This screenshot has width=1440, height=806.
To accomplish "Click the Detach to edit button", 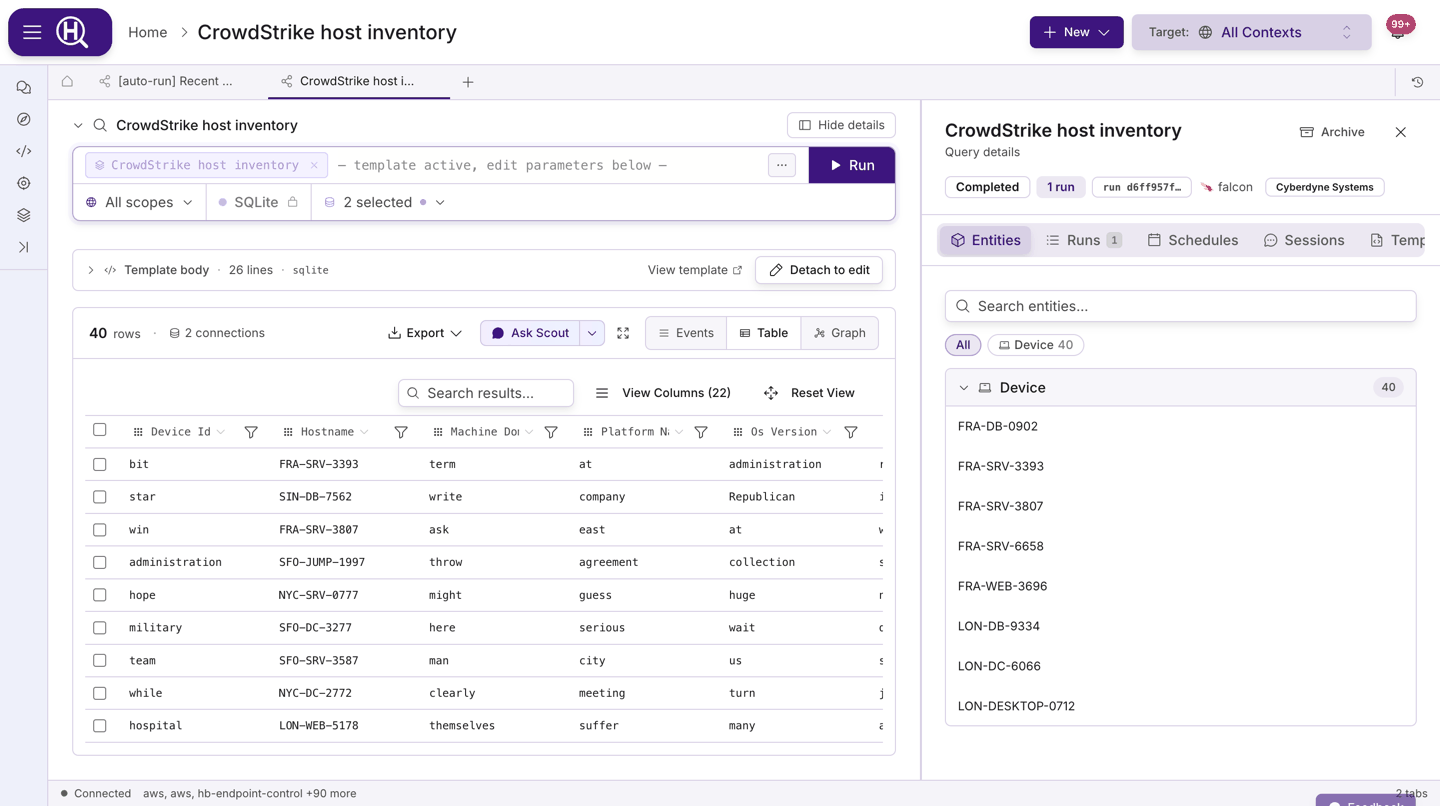I will 819,270.
